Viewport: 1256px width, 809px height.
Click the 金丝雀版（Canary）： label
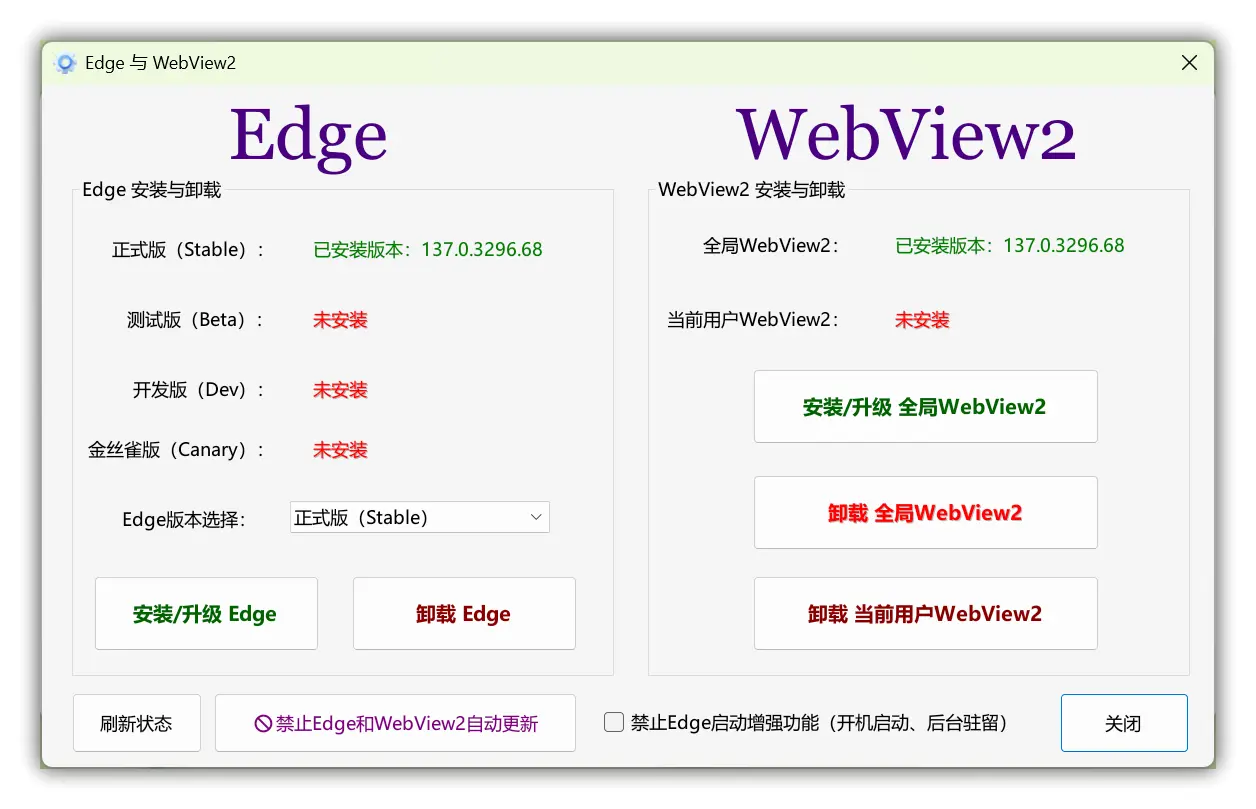pyautogui.click(x=177, y=450)
